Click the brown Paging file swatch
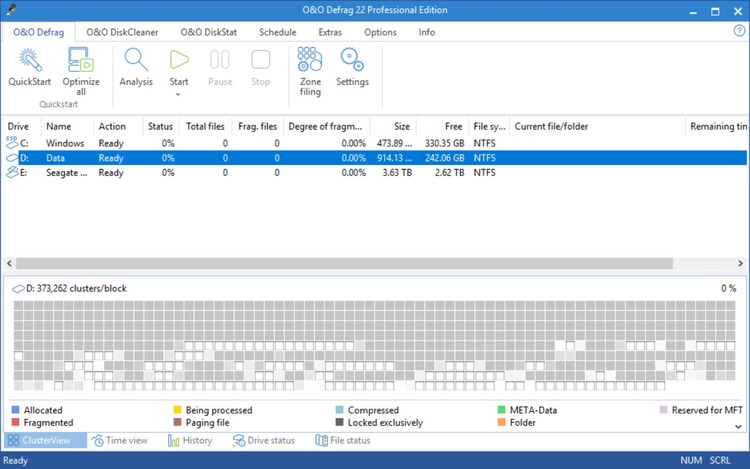This screenshot has height=469, width=750. (x=177, y=422)
